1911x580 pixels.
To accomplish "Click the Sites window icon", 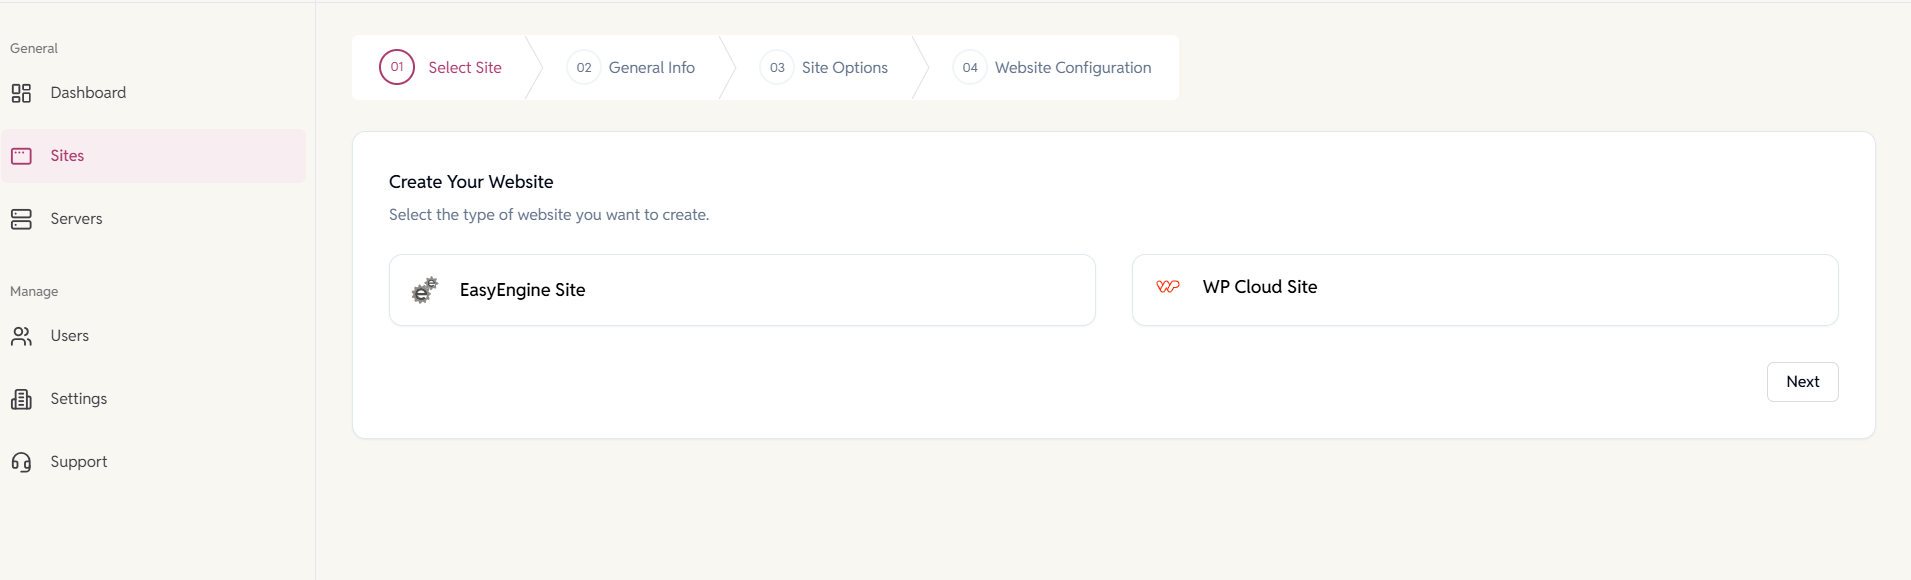I will point(21,156).
